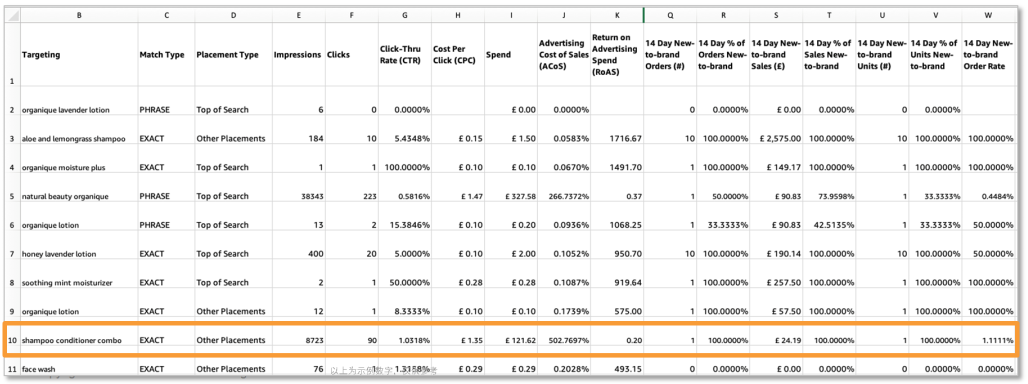
Task: Click the Return on Advertising Spend header
Action: [616, 55]
